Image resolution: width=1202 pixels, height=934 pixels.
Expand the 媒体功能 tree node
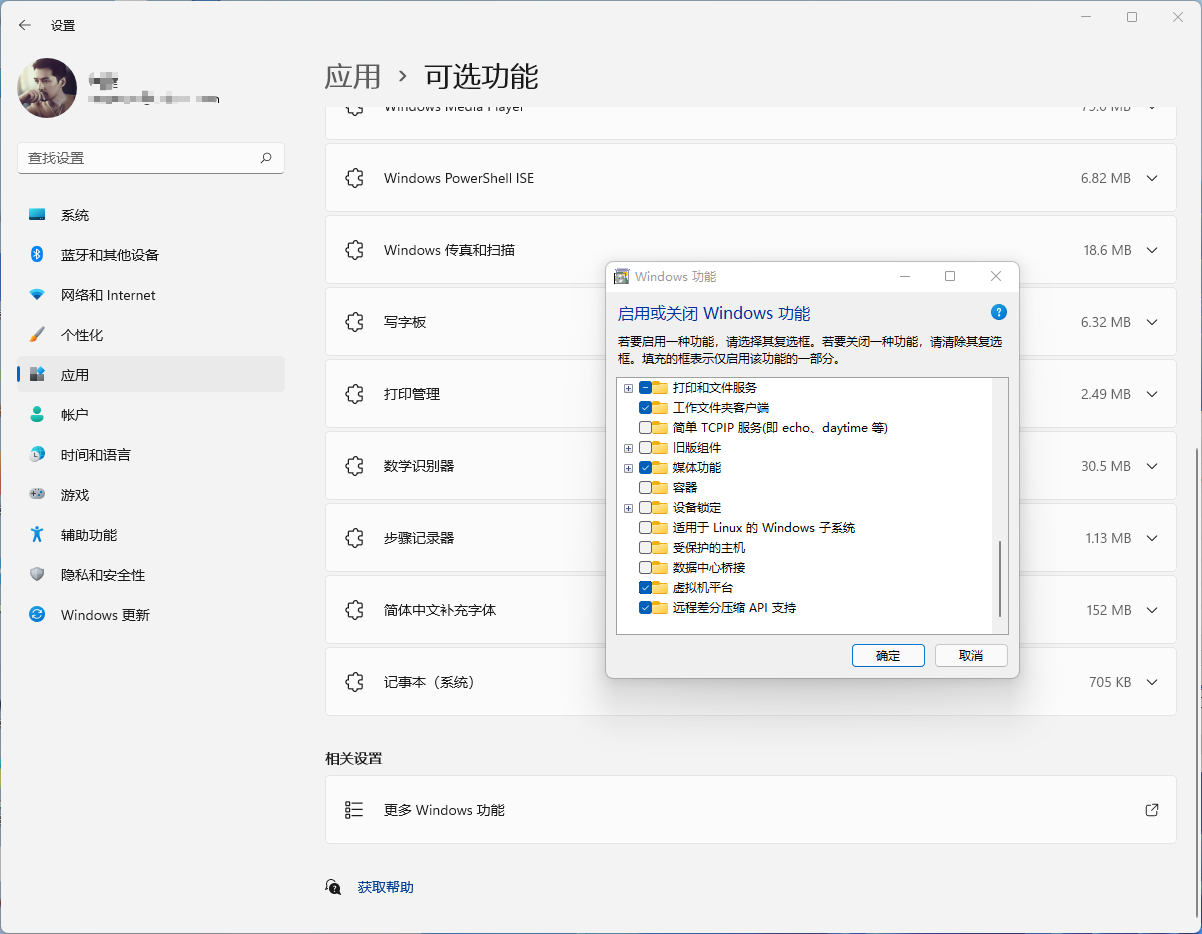click(628, 467)
